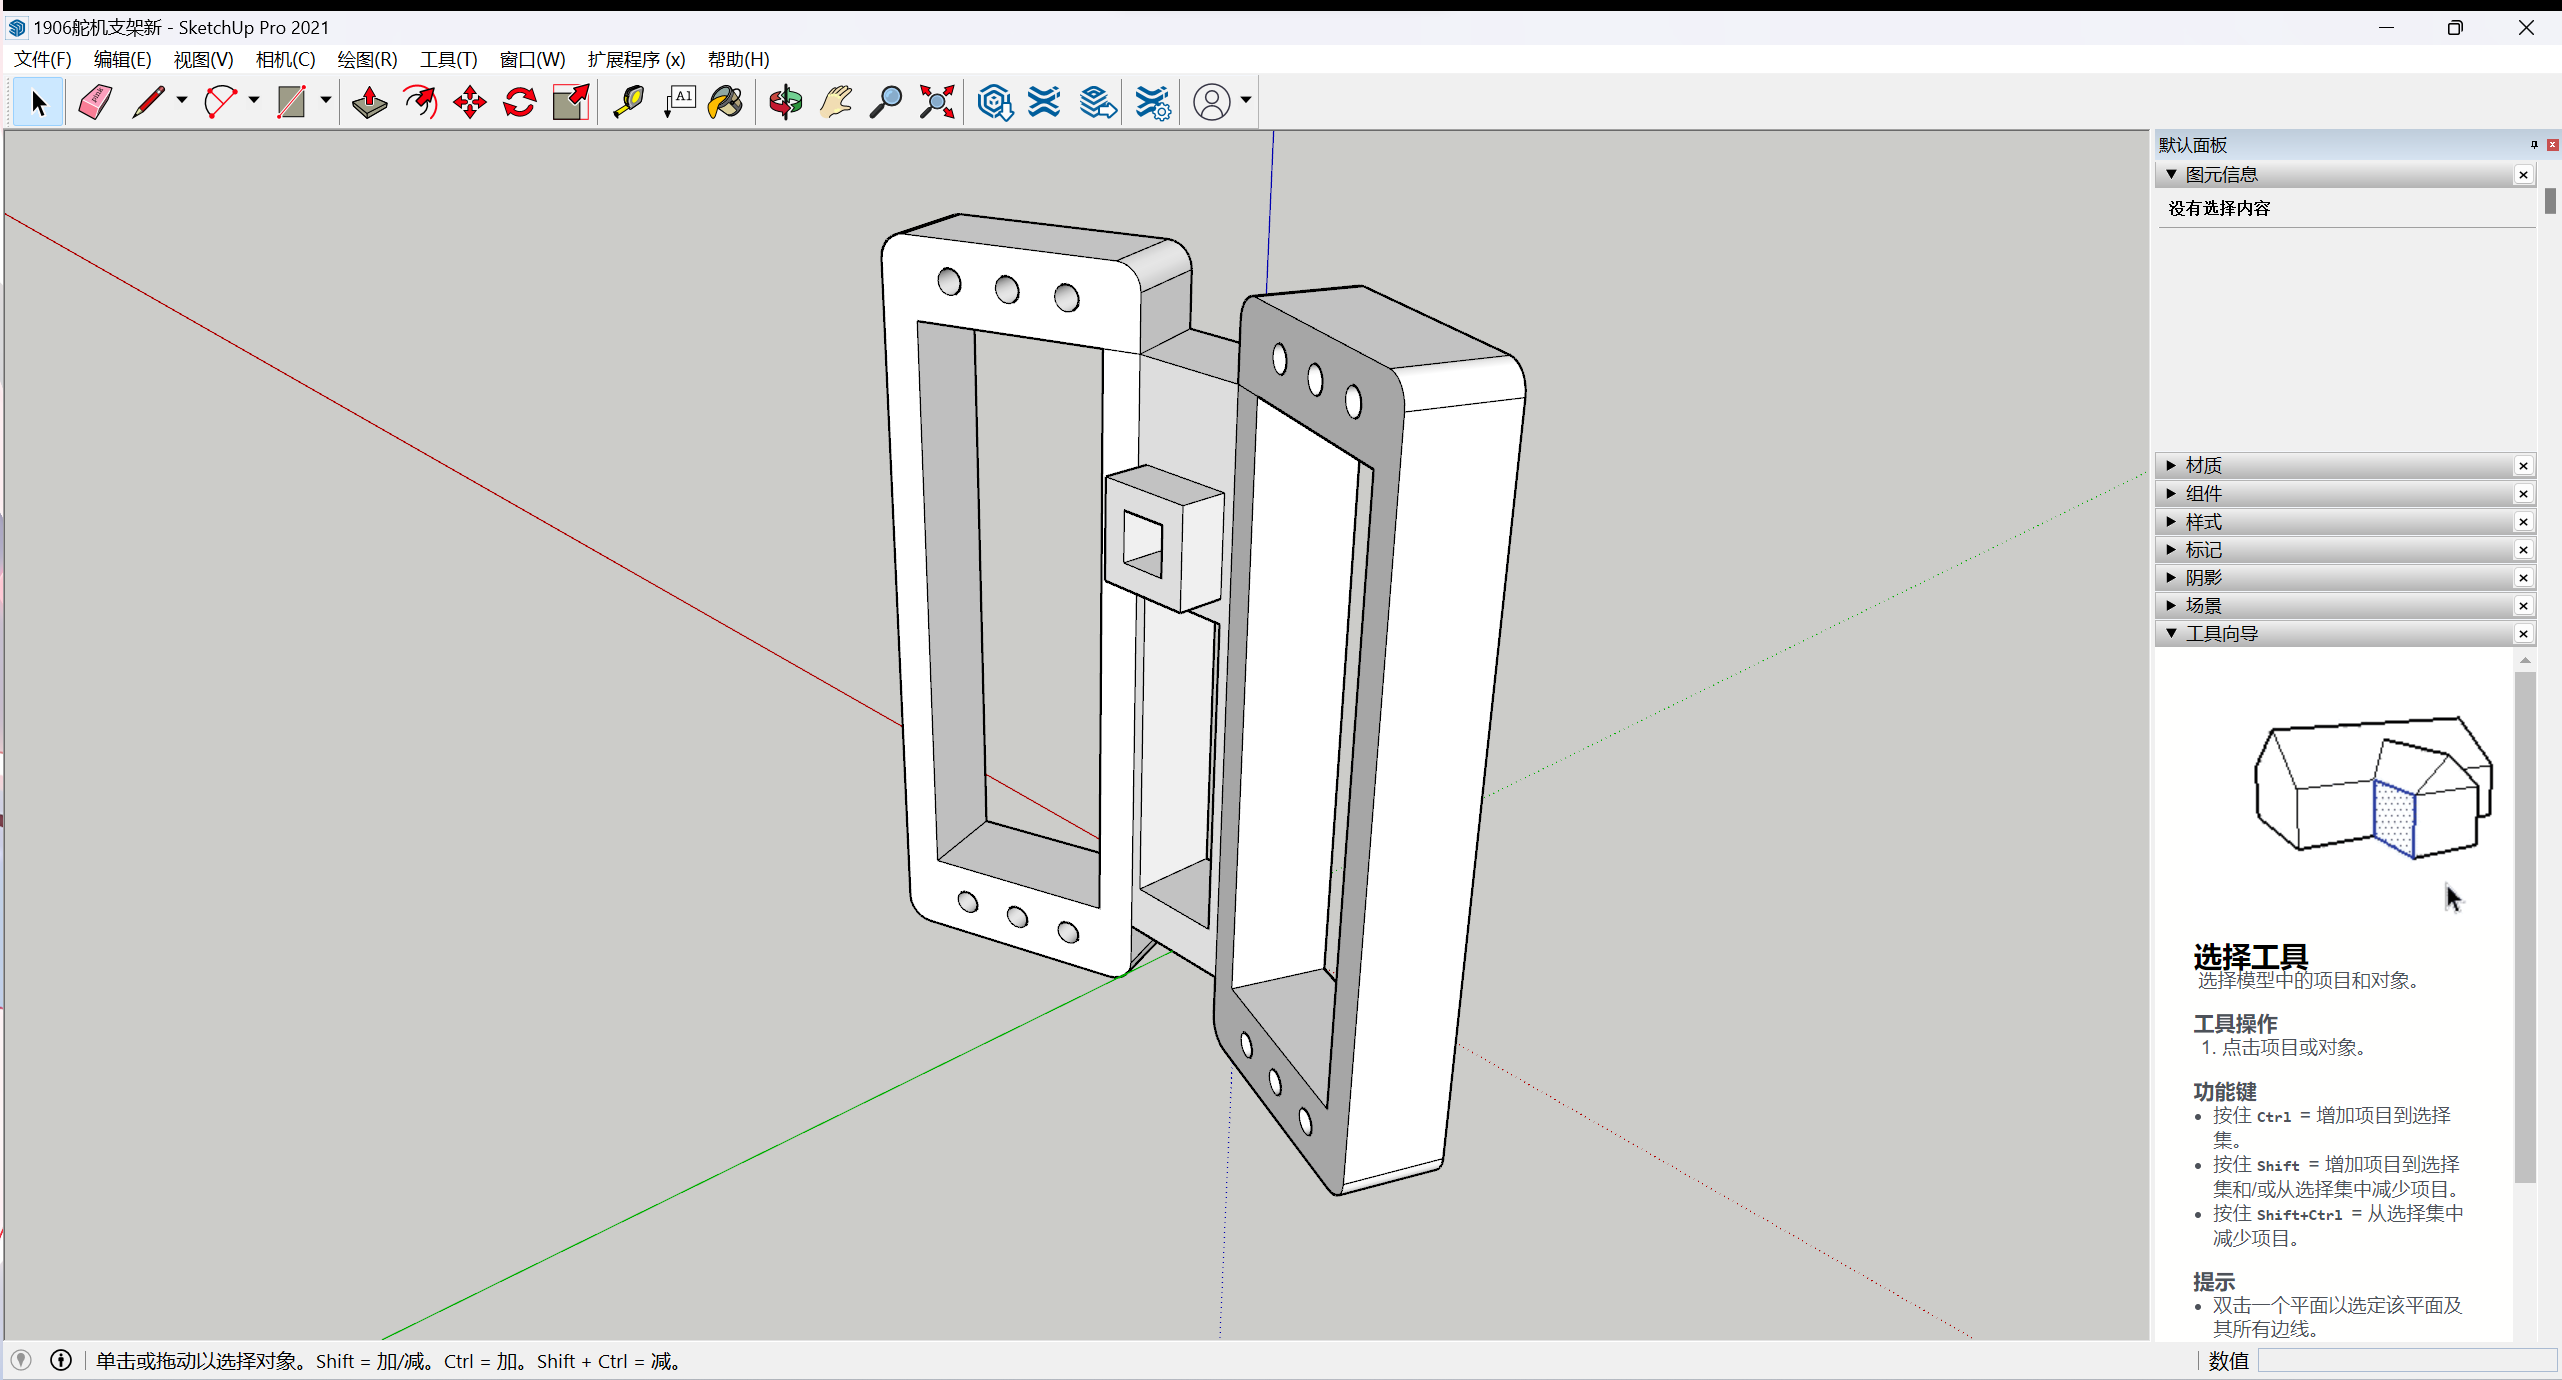Select the Tape Measure tool
This screenshot has height=1380, width=2562.
[x=628, y=102]
